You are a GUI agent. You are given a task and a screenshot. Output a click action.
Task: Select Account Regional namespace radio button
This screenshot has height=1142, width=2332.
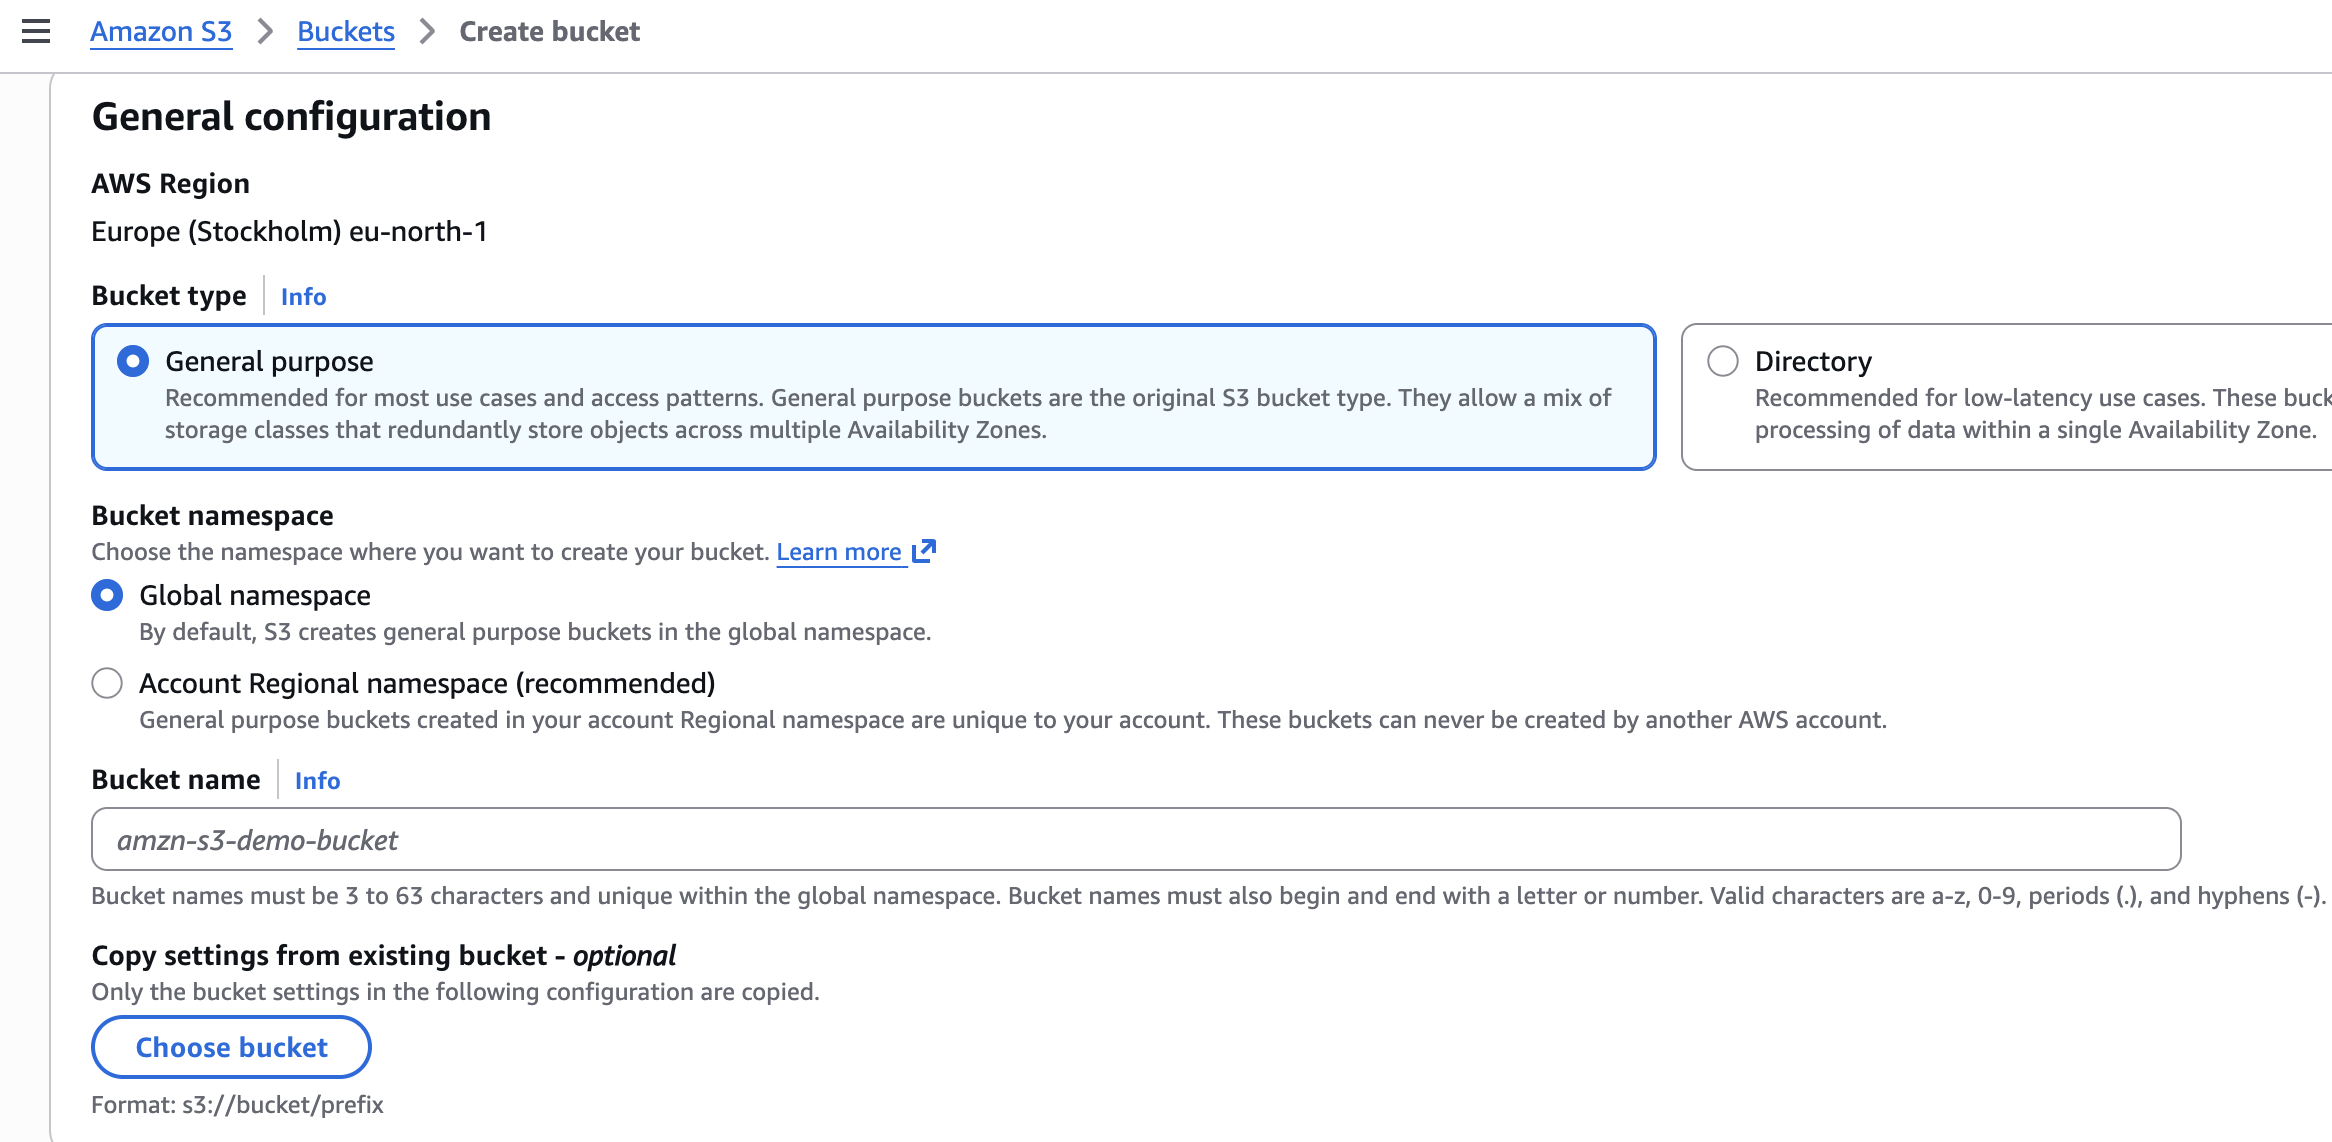(x=107, y=684)
